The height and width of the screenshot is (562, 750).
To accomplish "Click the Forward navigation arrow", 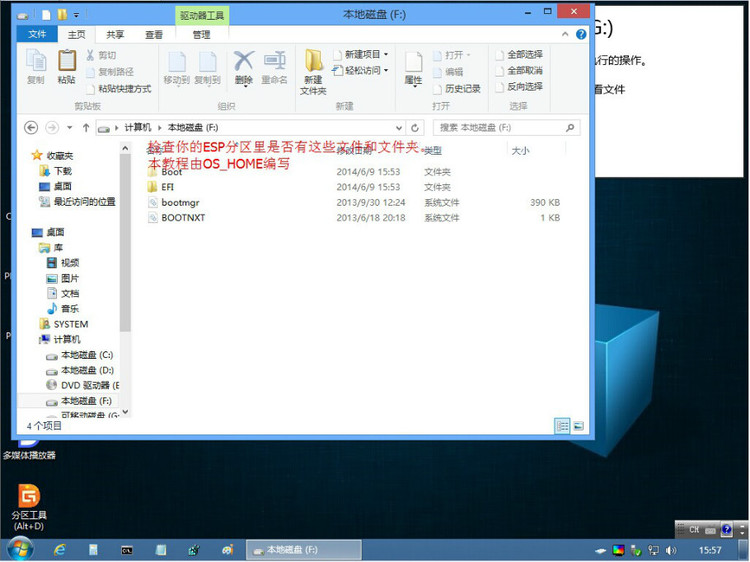I will tap(52, 128).
